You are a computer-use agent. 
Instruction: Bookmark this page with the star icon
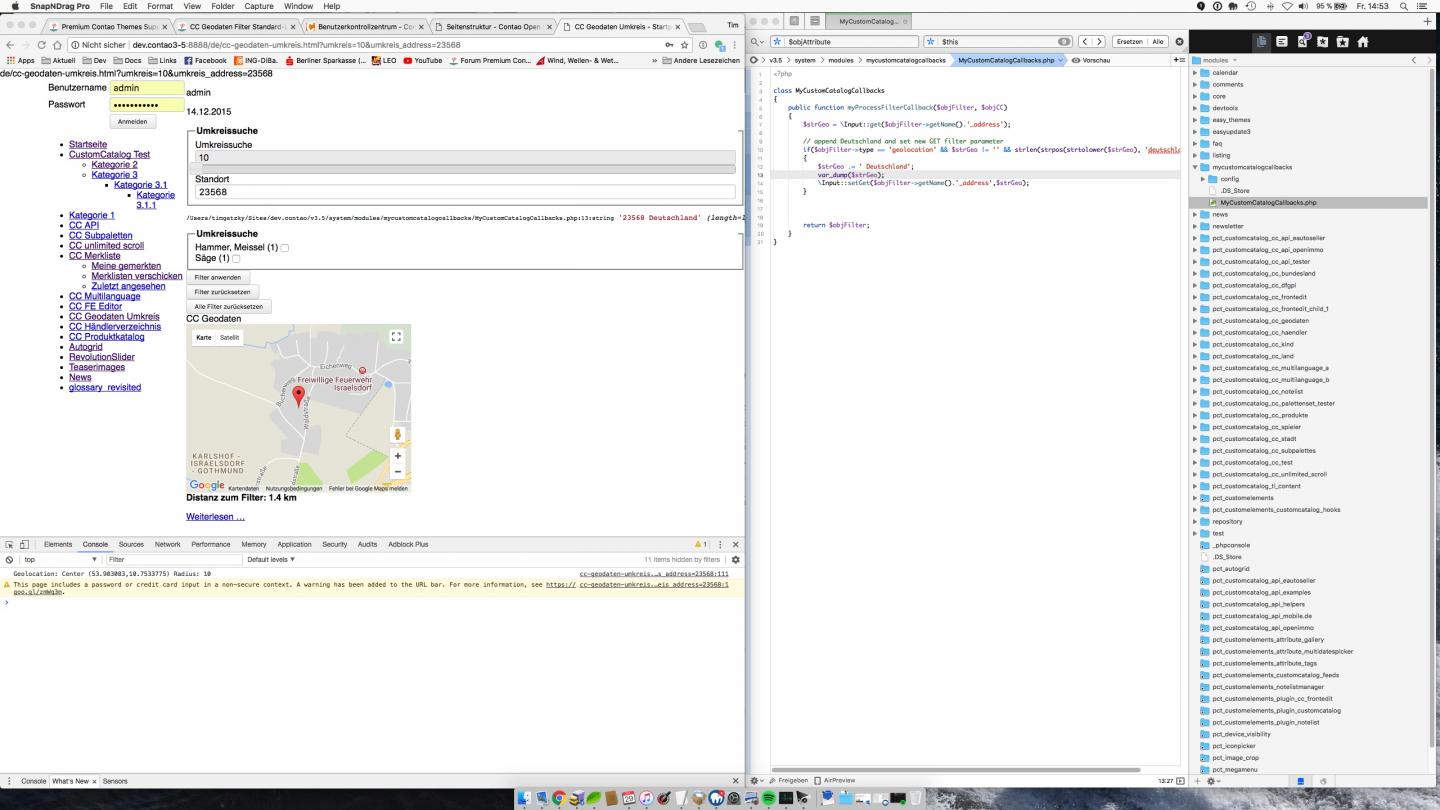684,45
